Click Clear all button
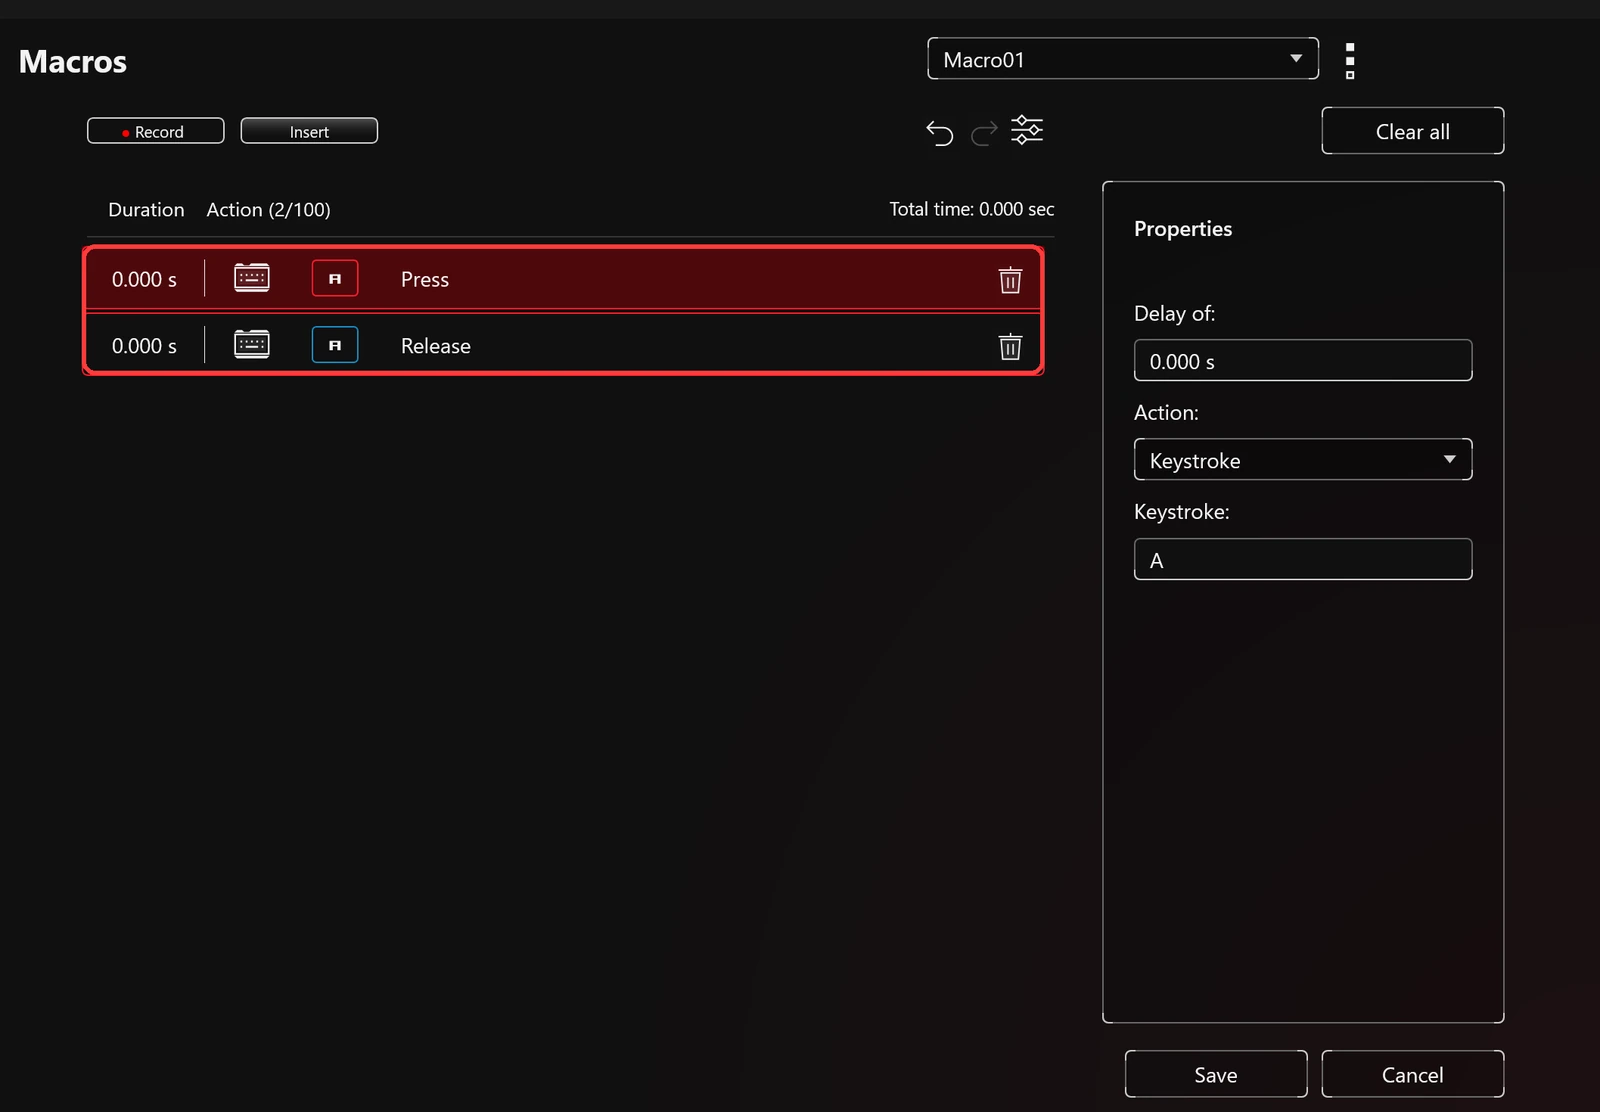 pyautogui.click(x=1412, y=131)
